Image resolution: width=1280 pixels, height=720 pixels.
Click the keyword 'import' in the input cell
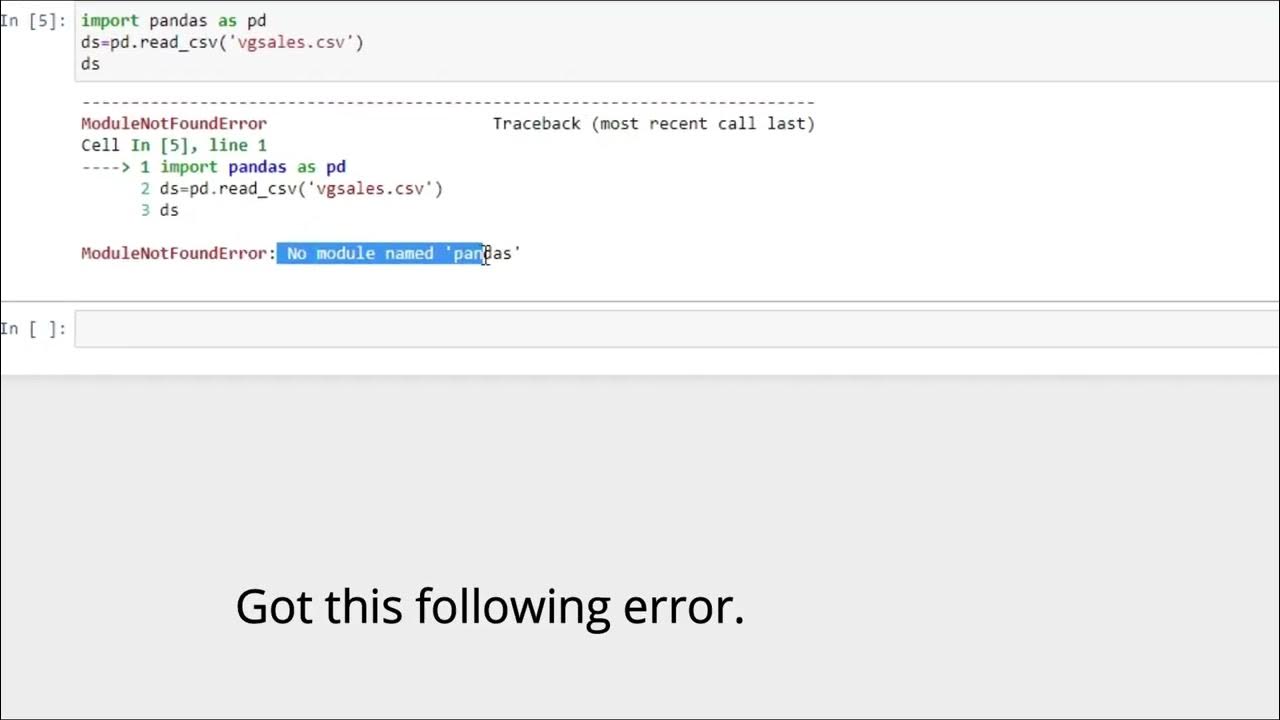click(x=110, y=21)
